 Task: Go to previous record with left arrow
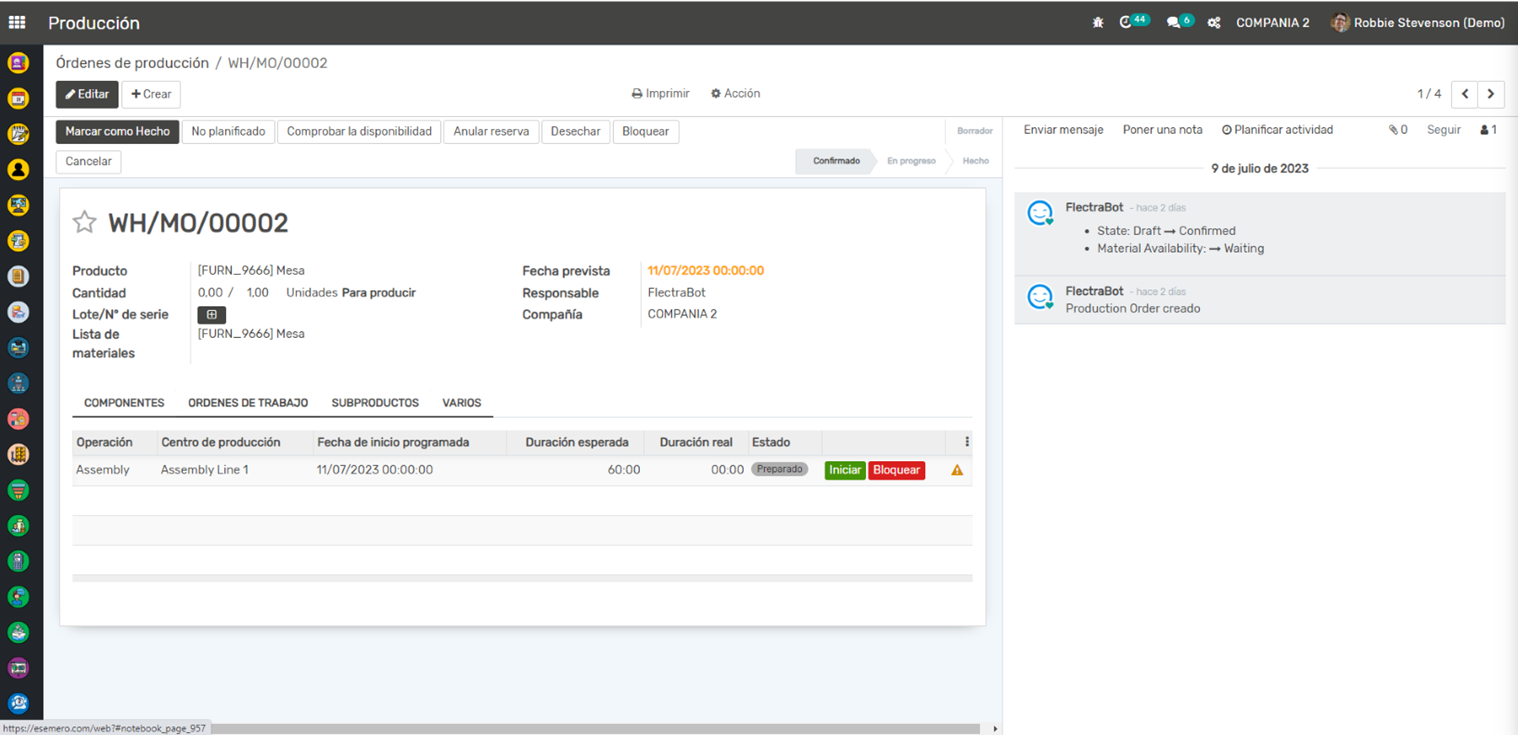[x=1465, y=94]
